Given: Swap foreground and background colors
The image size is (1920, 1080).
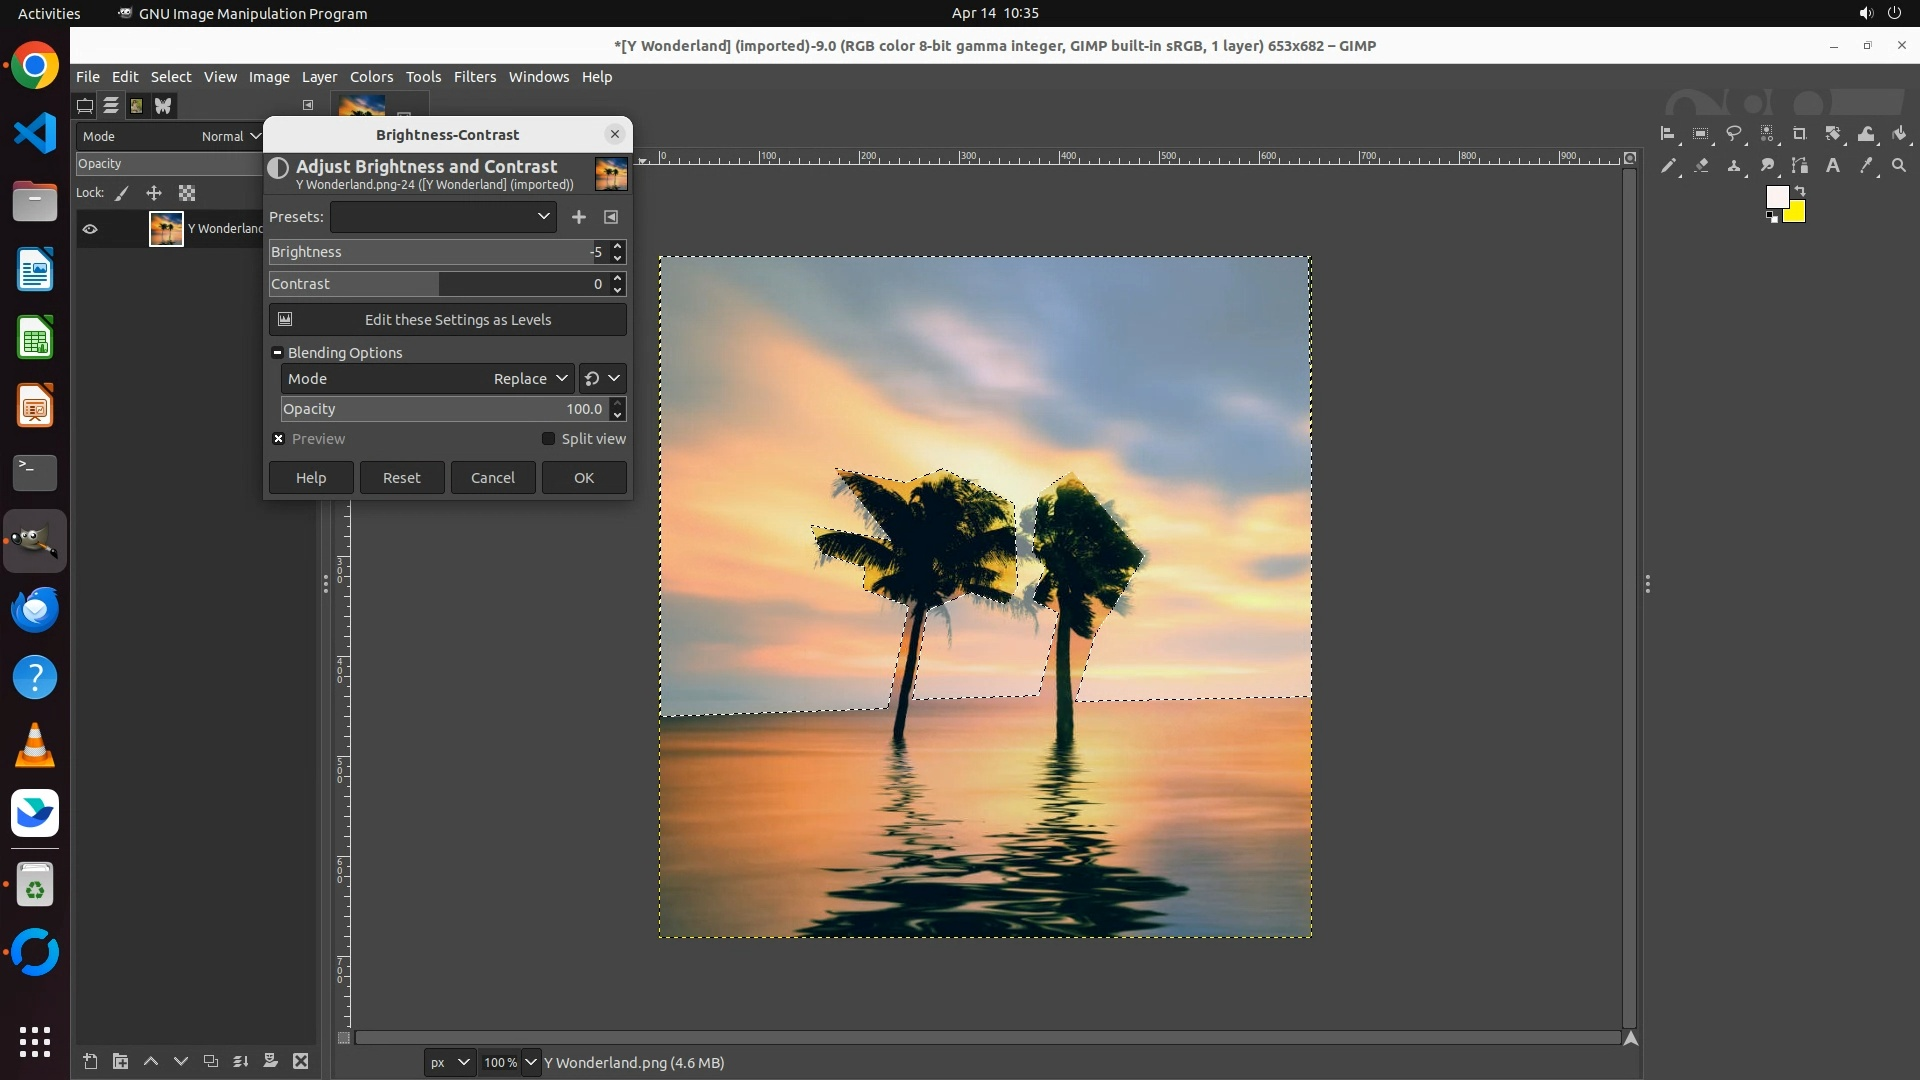Looking at the screenshot, I should click(x=1800, y=190).
